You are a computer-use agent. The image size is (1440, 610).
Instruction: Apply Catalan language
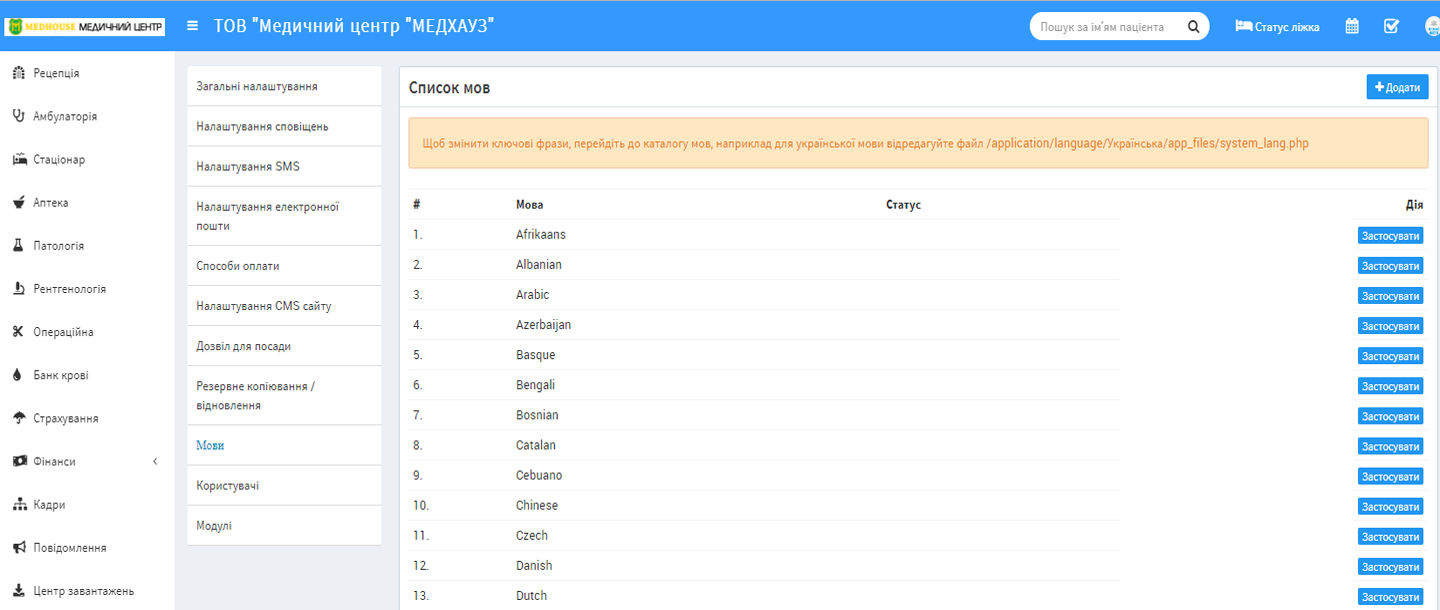click(x=1390, y=446)
